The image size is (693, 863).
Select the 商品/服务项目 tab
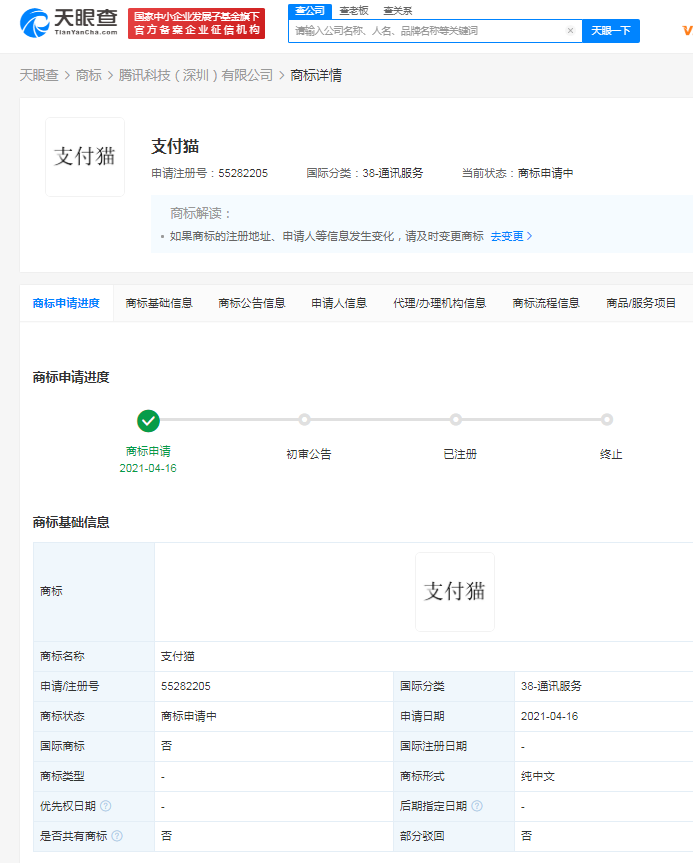coord(641,303)
